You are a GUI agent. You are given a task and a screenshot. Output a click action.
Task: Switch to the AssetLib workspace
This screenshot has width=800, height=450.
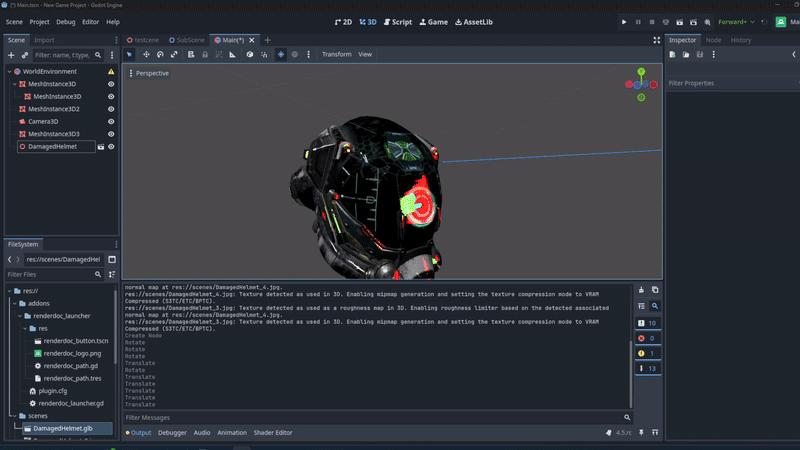(473, 21)
